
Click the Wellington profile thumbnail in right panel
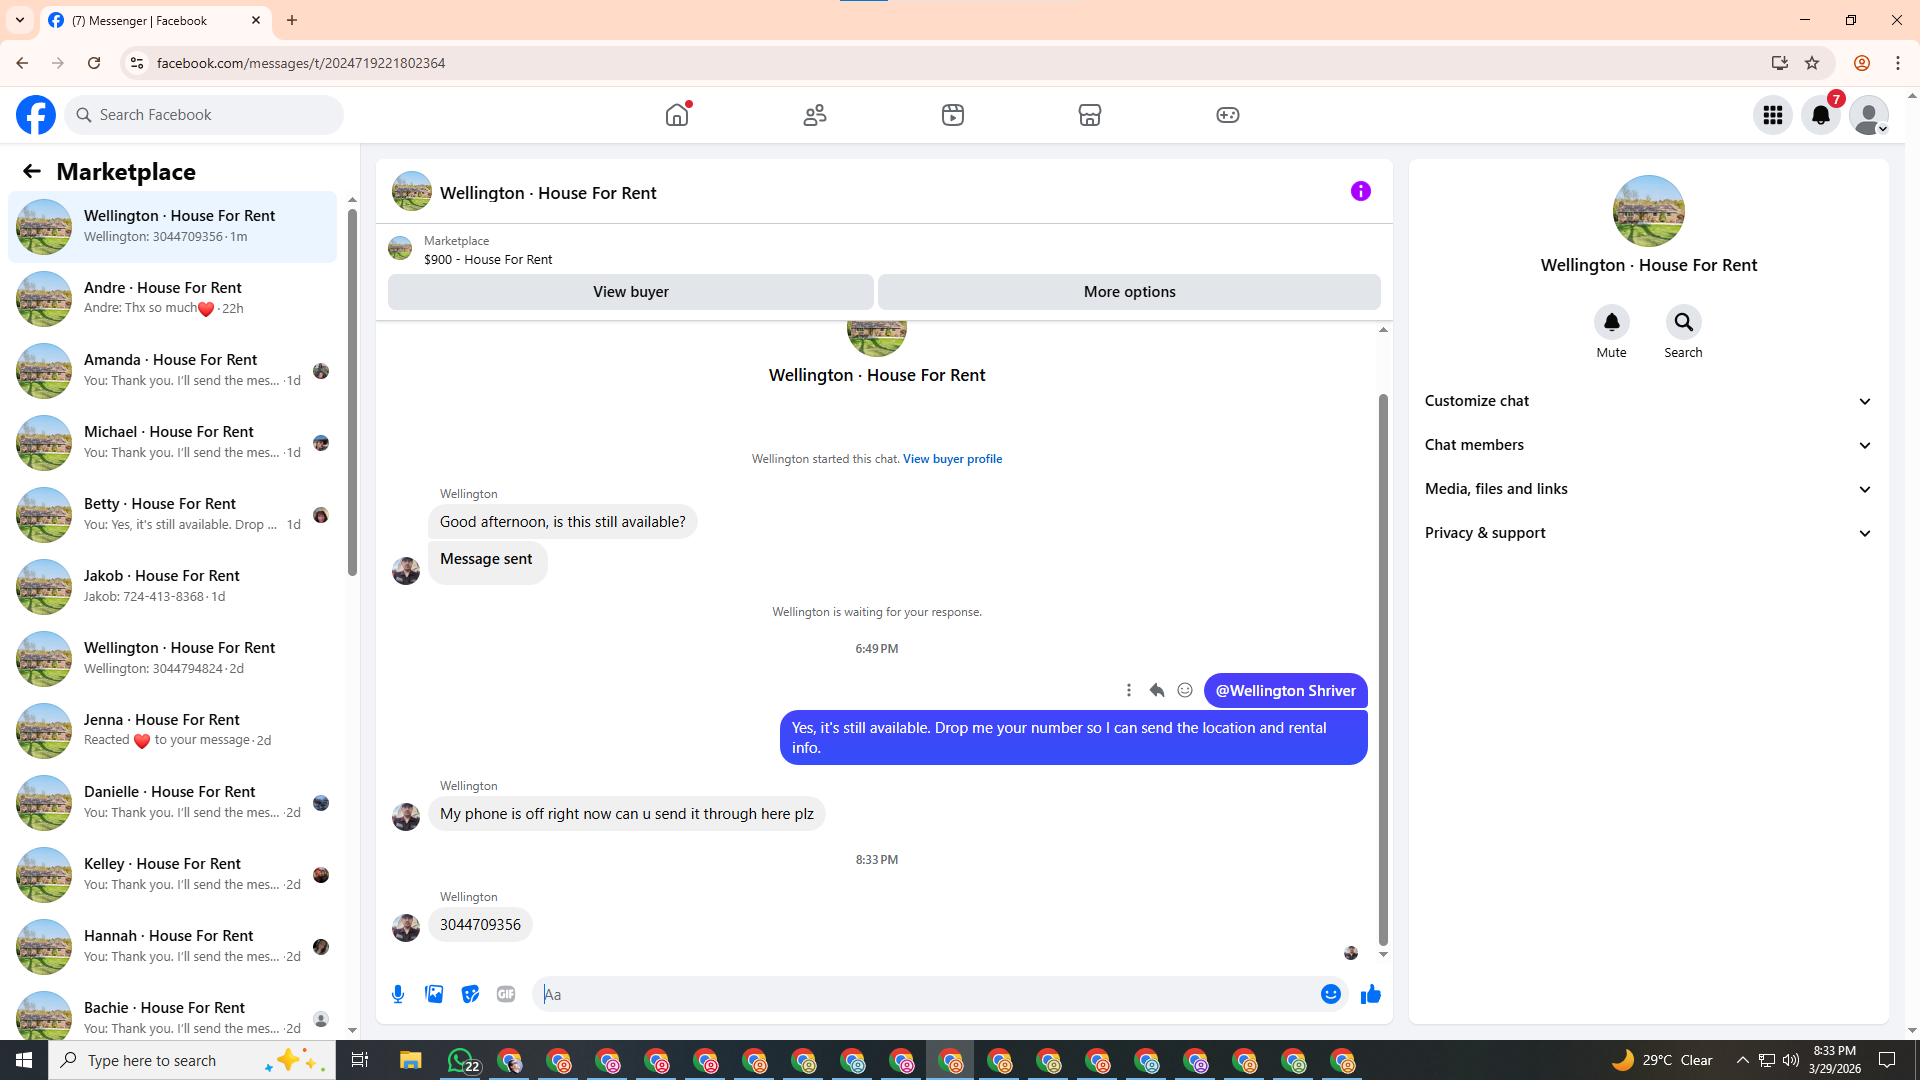pos(1649,211)
